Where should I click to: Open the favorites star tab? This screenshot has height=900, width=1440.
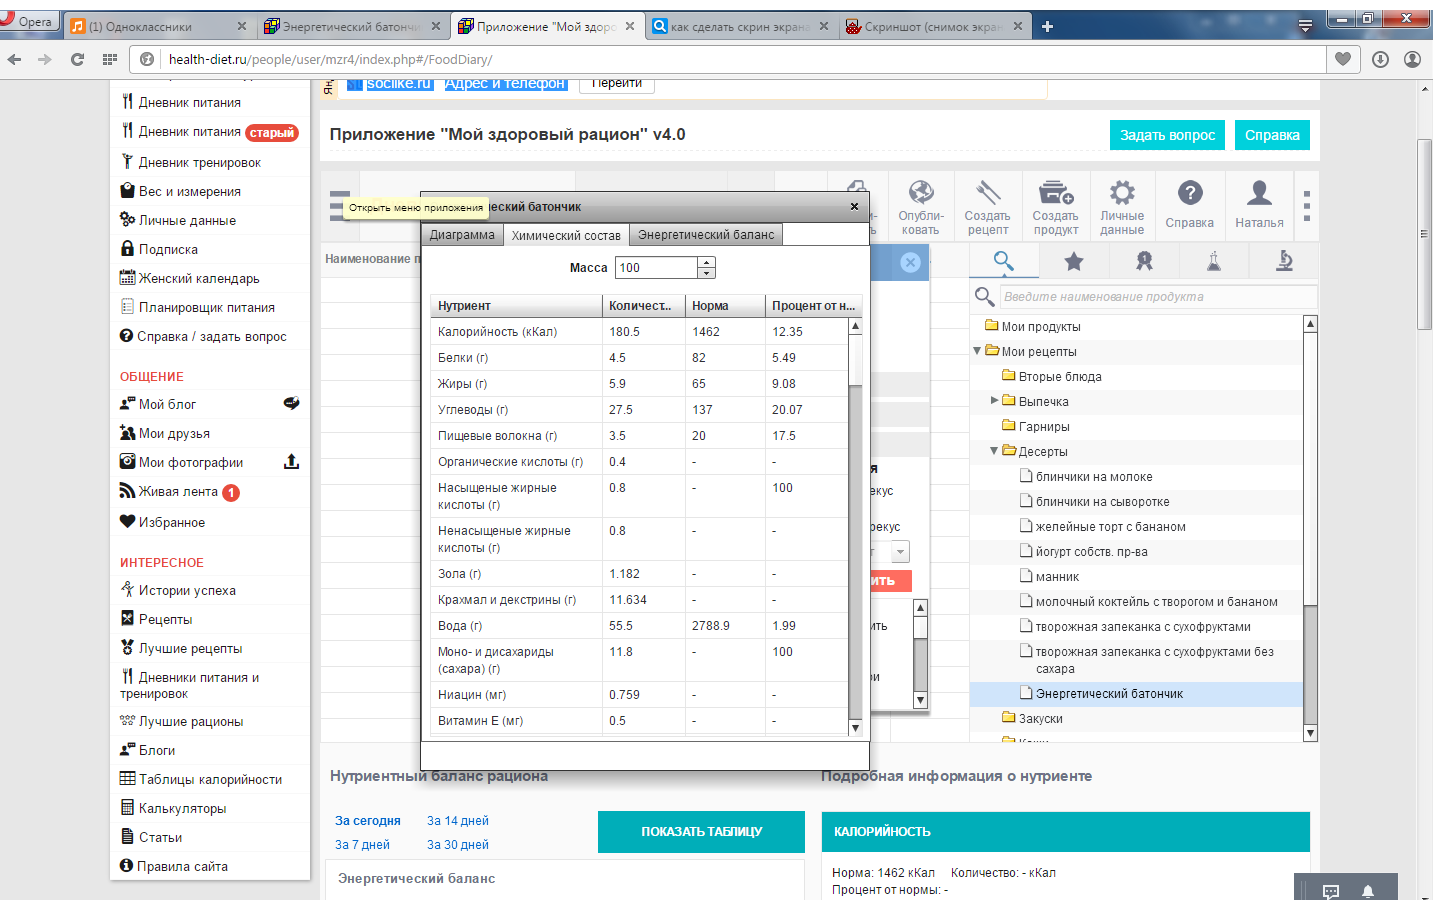click(x=1073, y=262)
